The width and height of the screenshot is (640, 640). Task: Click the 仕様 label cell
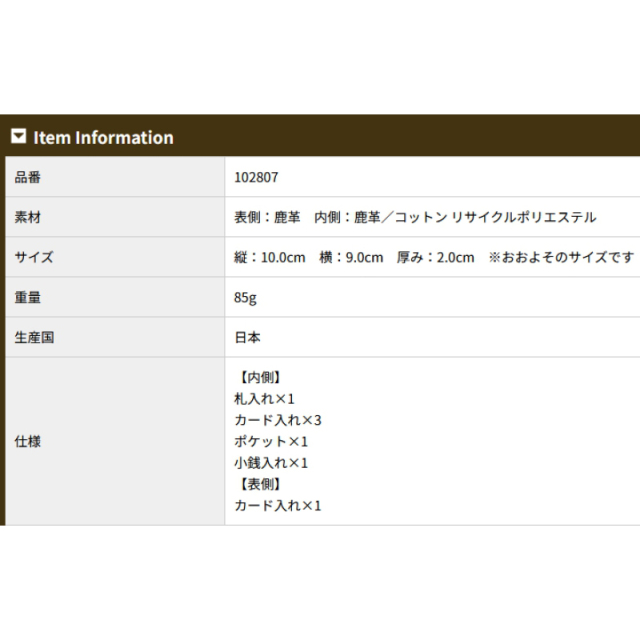115,441
